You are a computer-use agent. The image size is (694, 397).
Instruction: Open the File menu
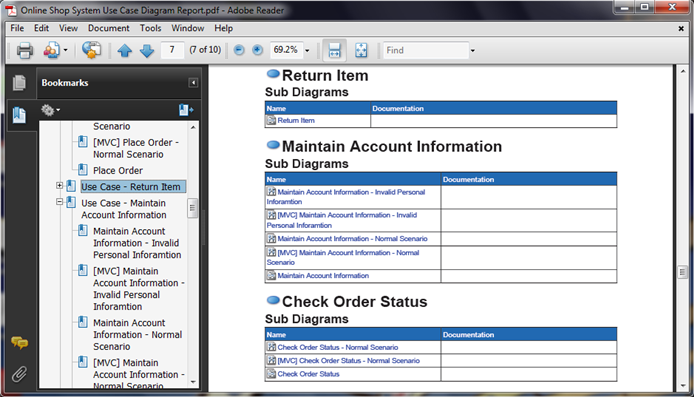point(17,28)
